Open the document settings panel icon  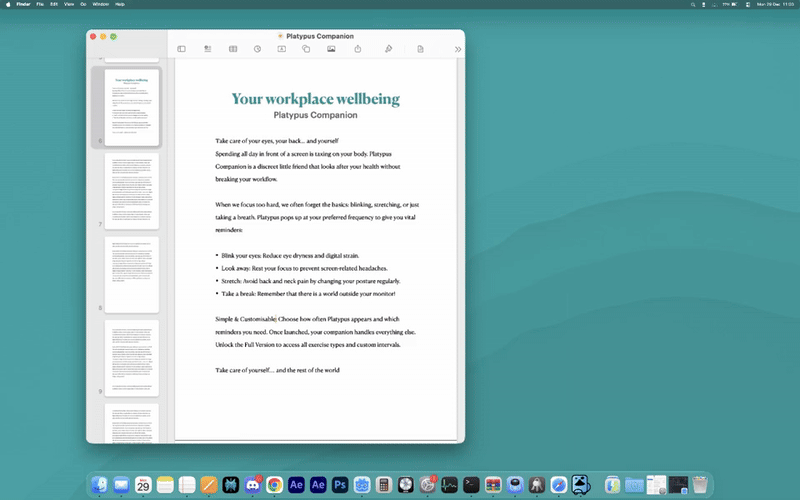[421, 49]
